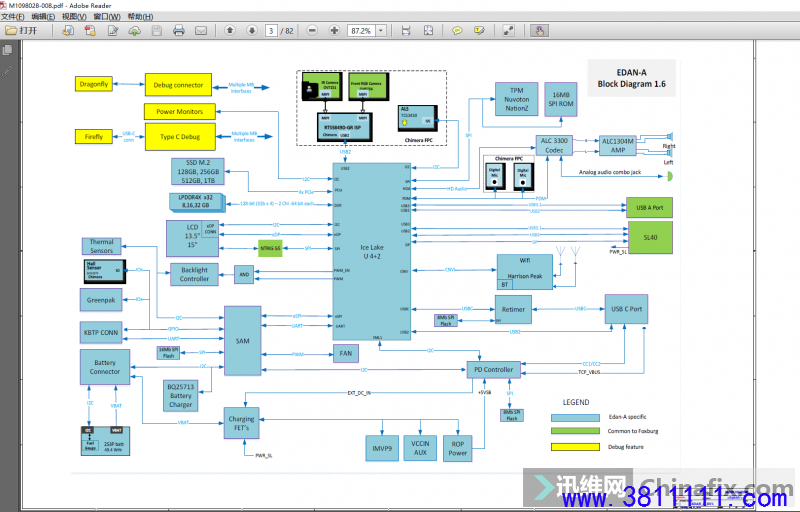
Task: Click the Charging FET's block
Action: click(241, 423)
